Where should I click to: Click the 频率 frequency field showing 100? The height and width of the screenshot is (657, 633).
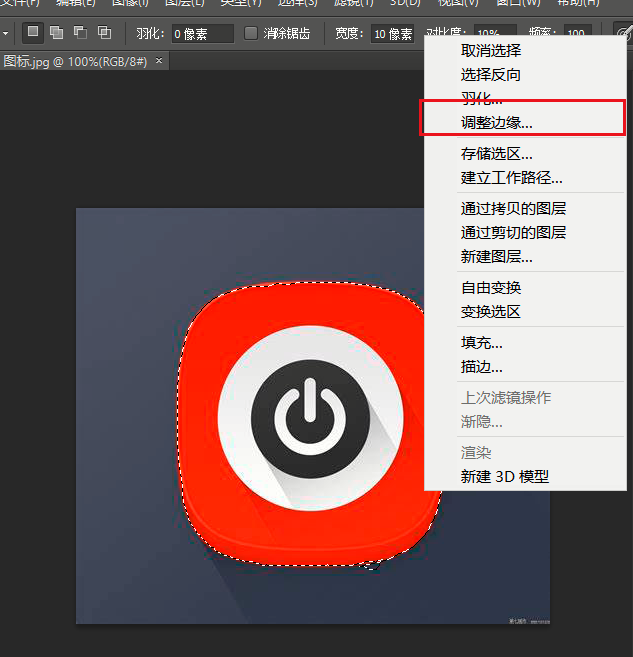pyautogui.click(x=577, y=33)
